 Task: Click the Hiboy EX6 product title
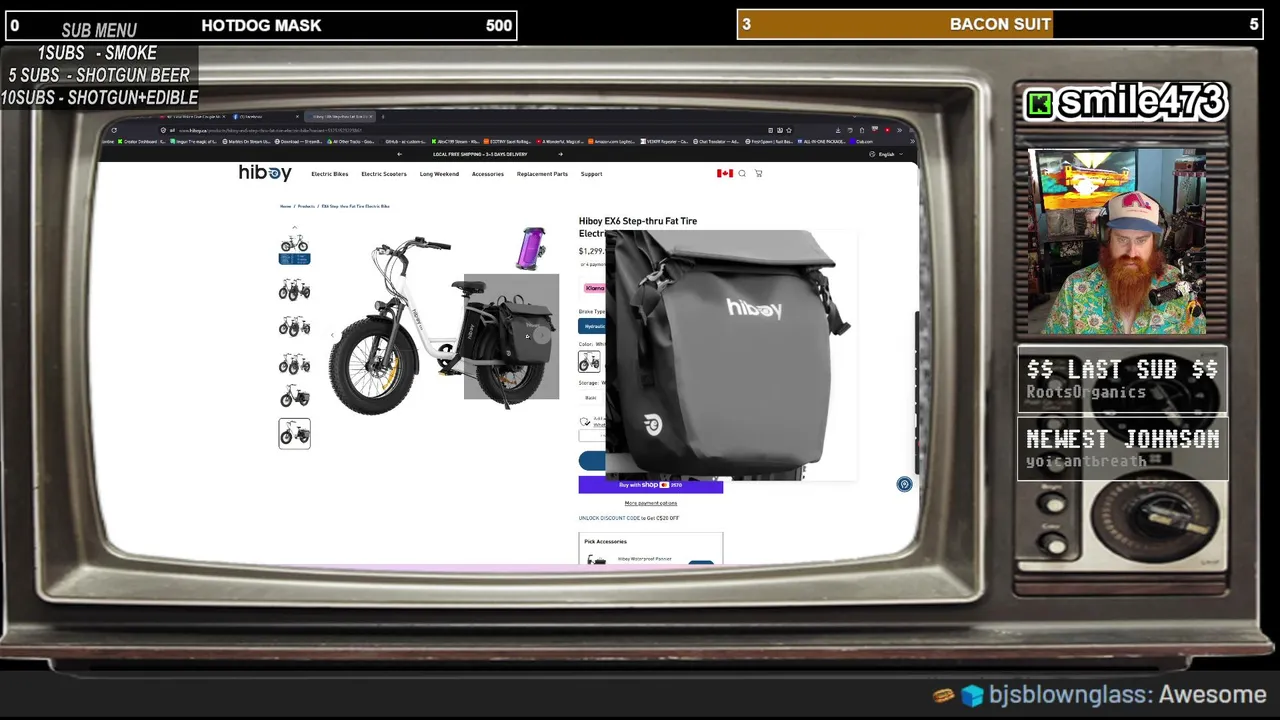click(637, 226)
